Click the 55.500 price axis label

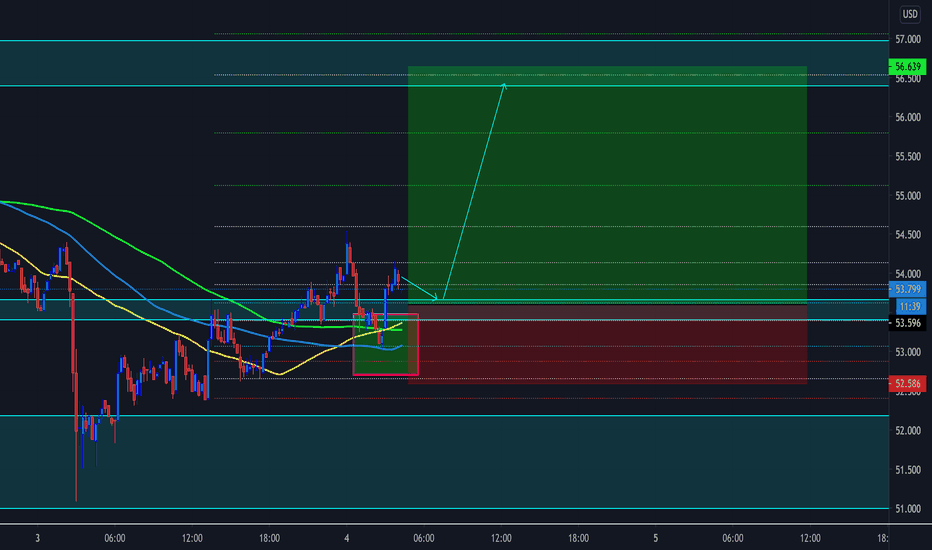[908, 156]
